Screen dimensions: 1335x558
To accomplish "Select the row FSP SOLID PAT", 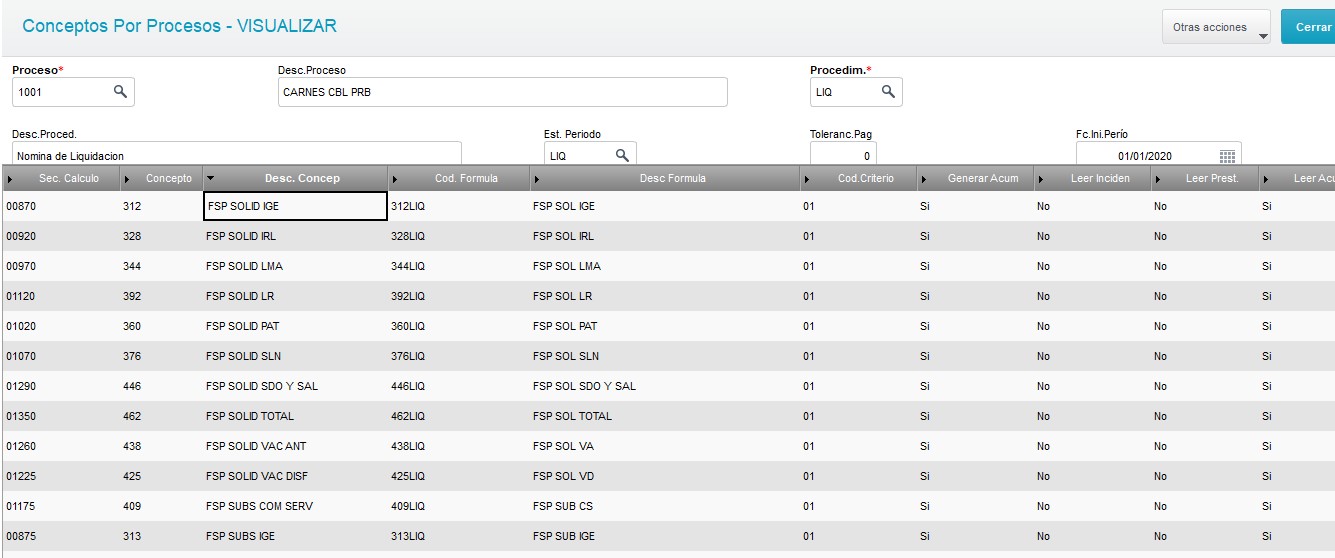I will click(x=667, y=326).
